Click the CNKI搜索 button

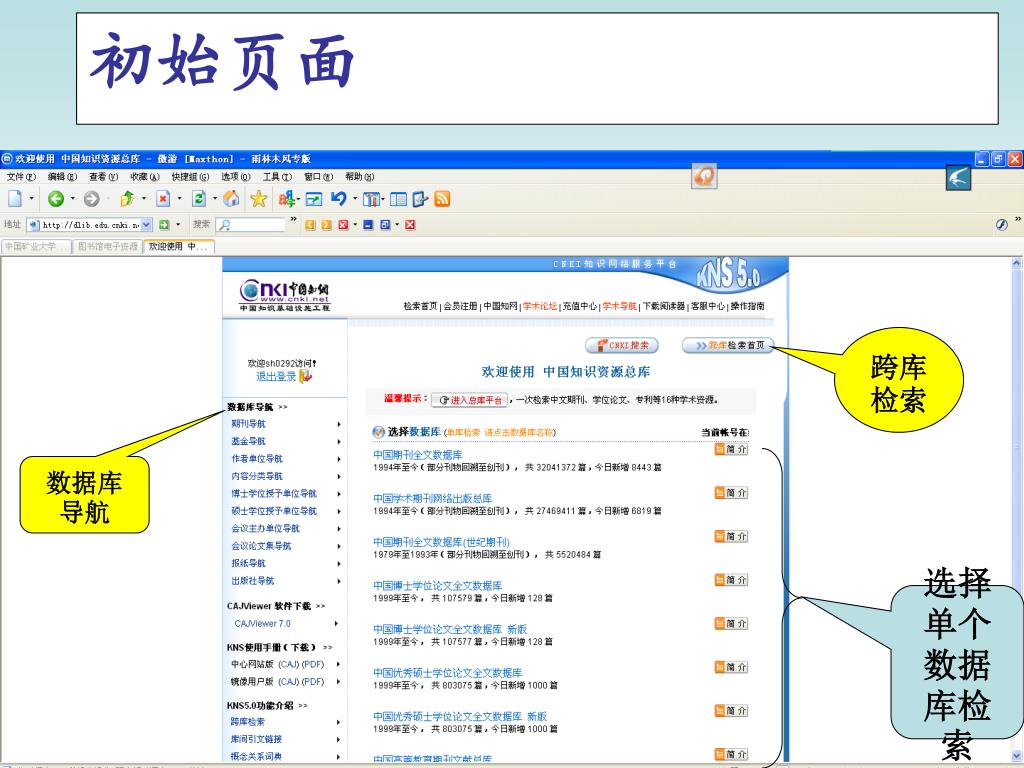[622, 345]
